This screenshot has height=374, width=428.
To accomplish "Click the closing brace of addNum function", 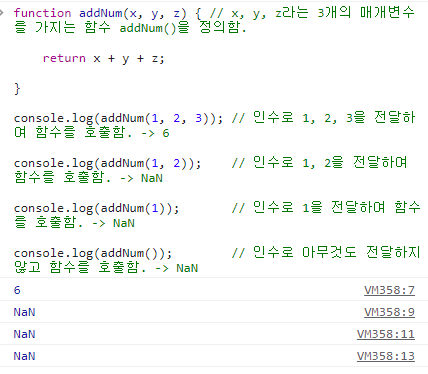I will pos(17,89).
